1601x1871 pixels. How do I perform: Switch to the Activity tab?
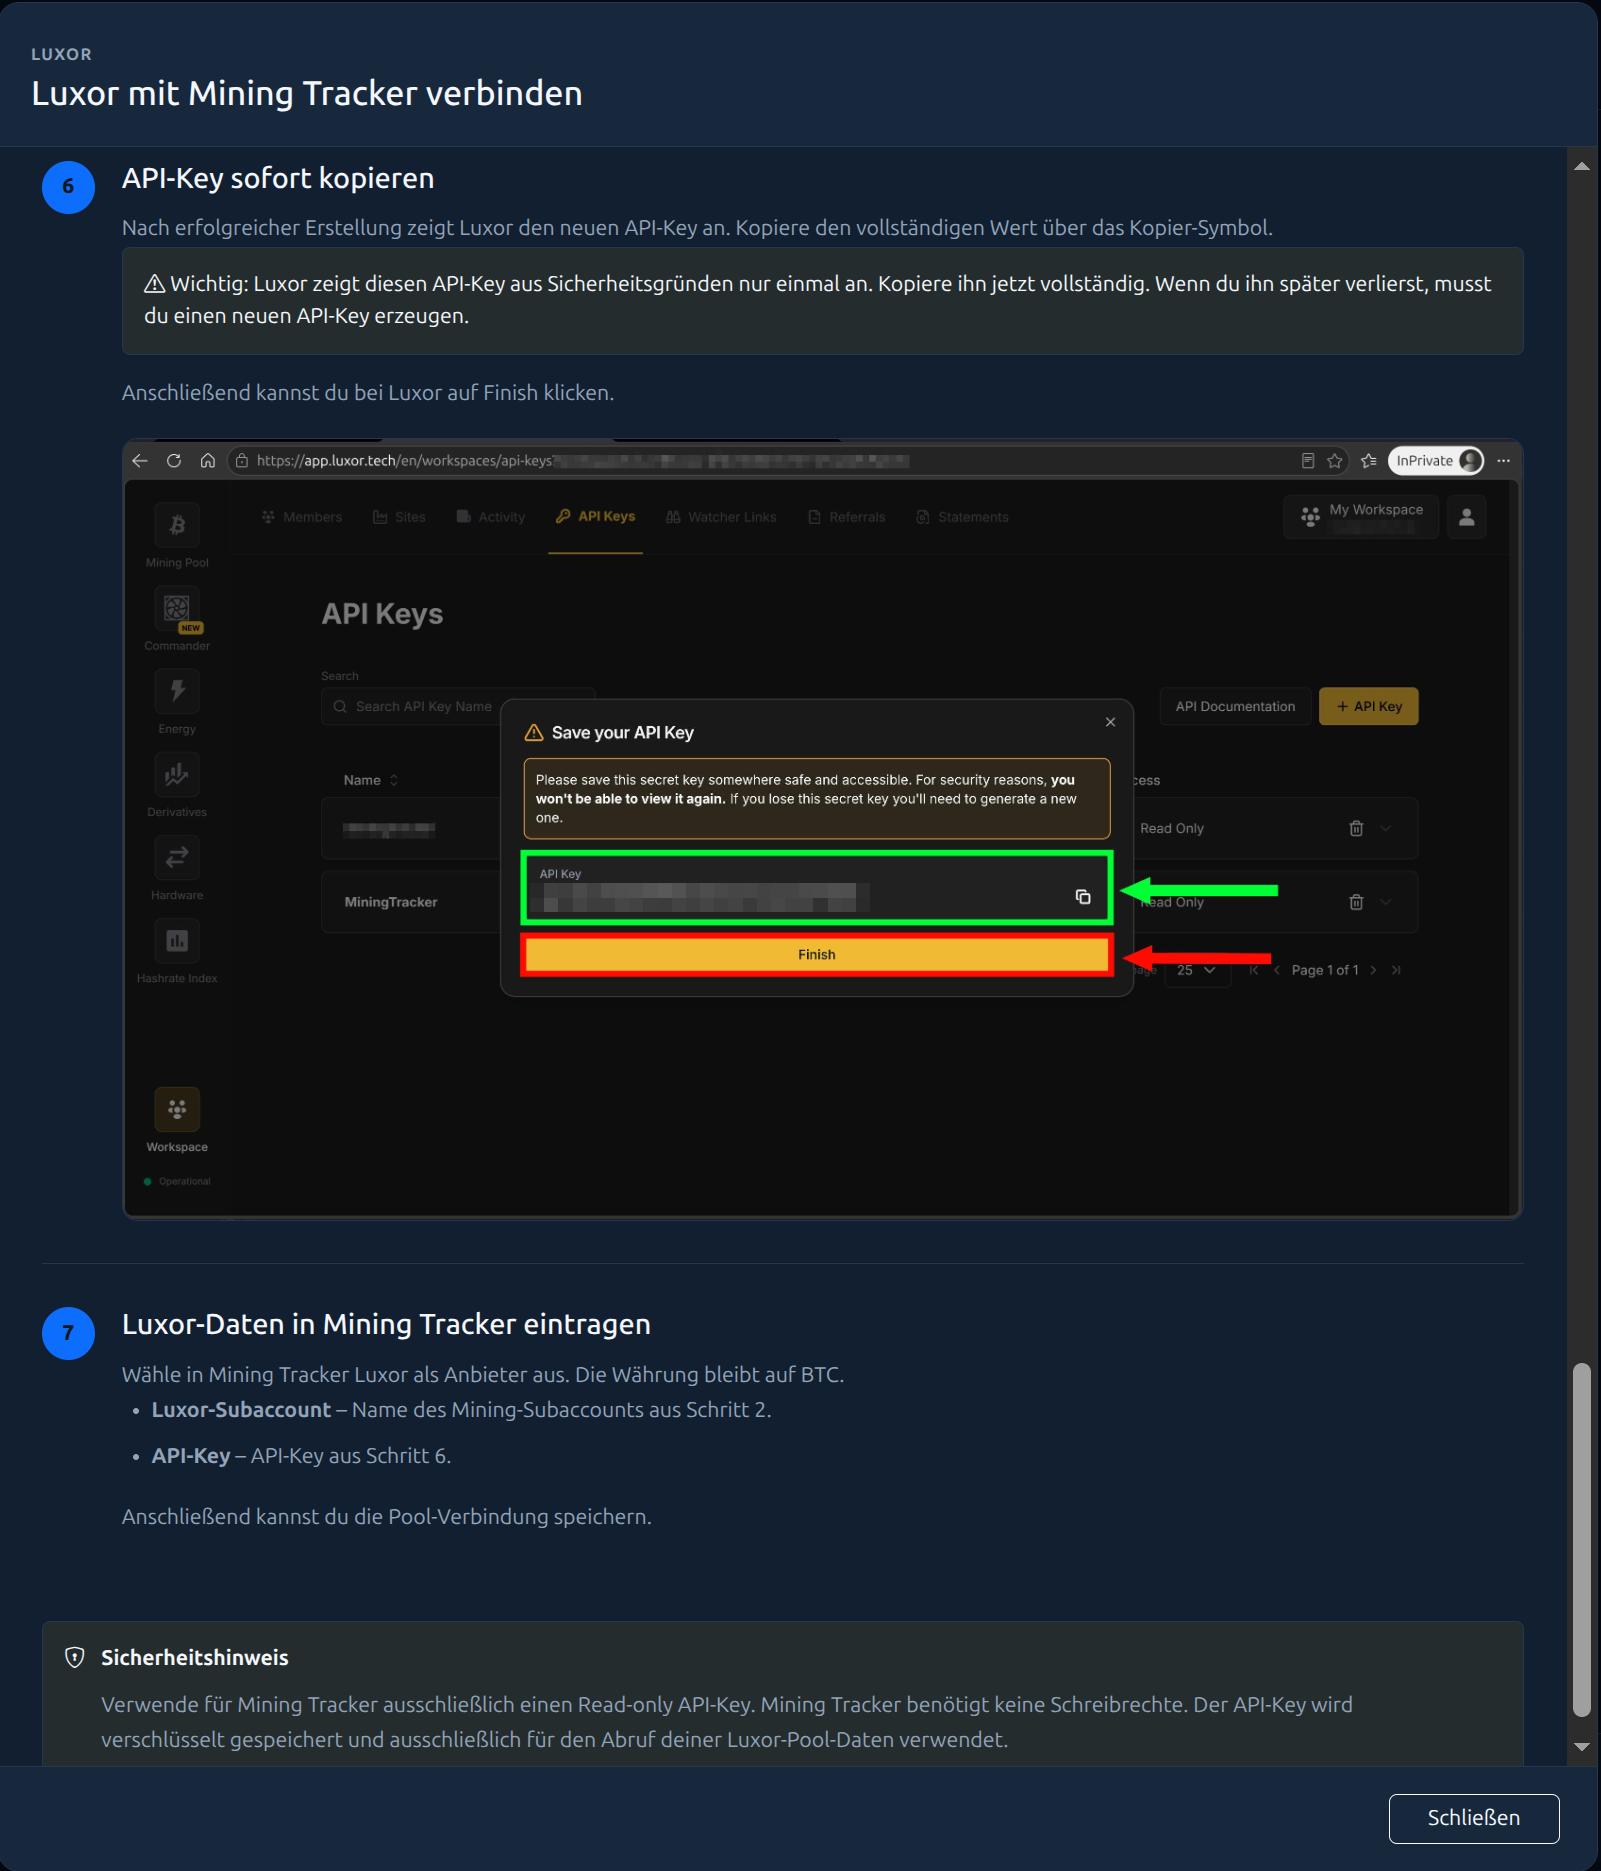(x=491, y=517)
